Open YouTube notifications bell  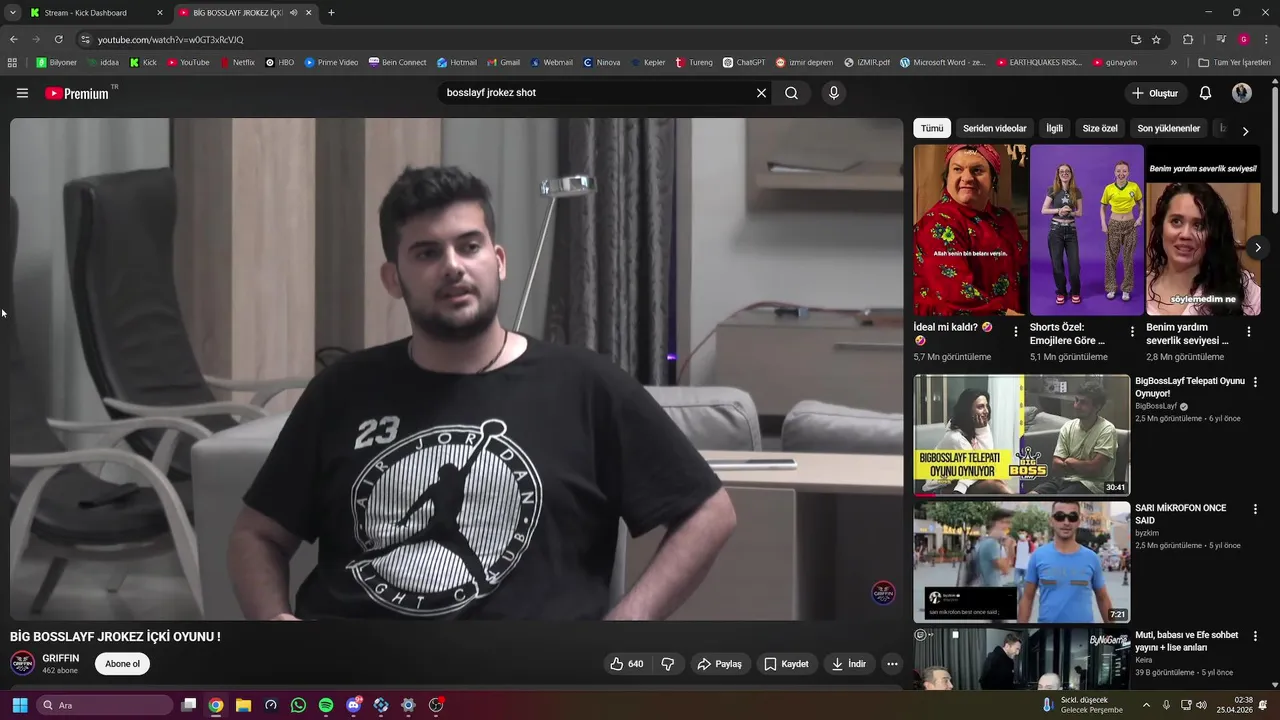1205,93
